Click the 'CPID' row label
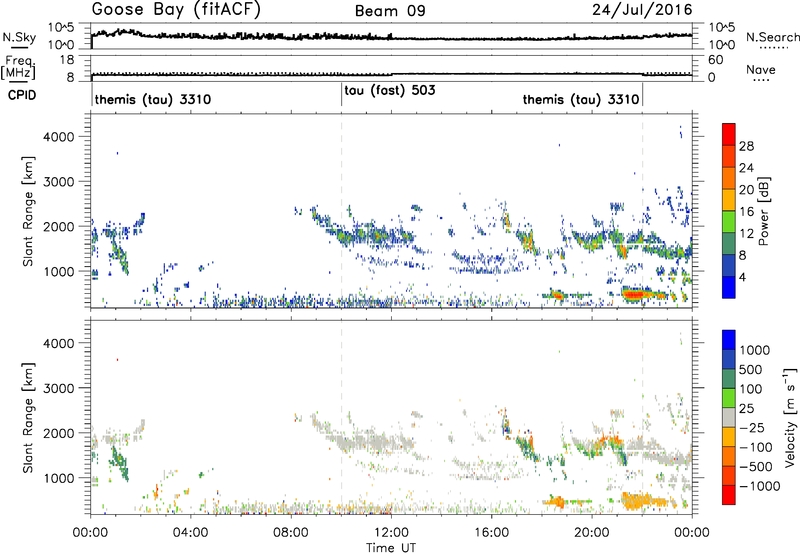The height and width of the screenshot is (554, 800). [x=22, y=95]
